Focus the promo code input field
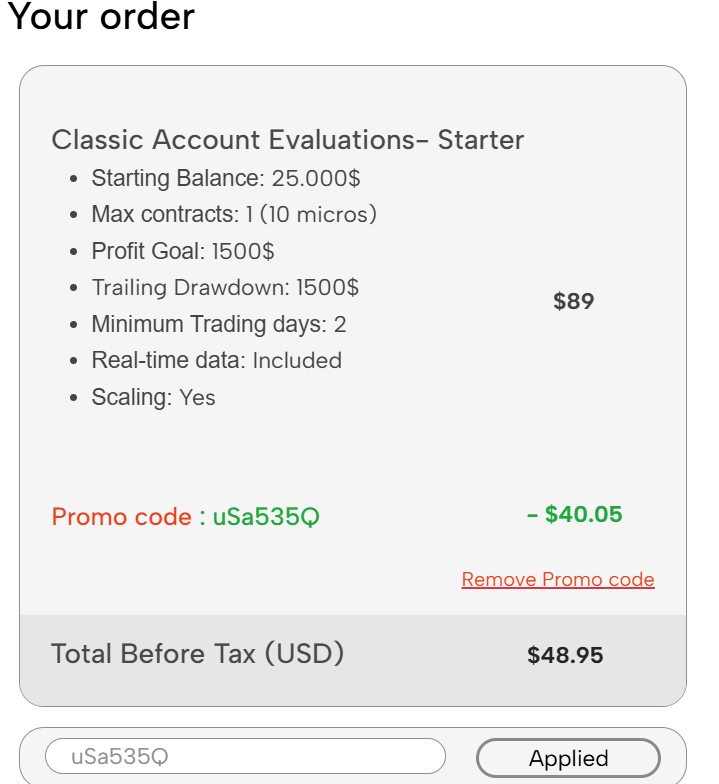 coord(245,756)
